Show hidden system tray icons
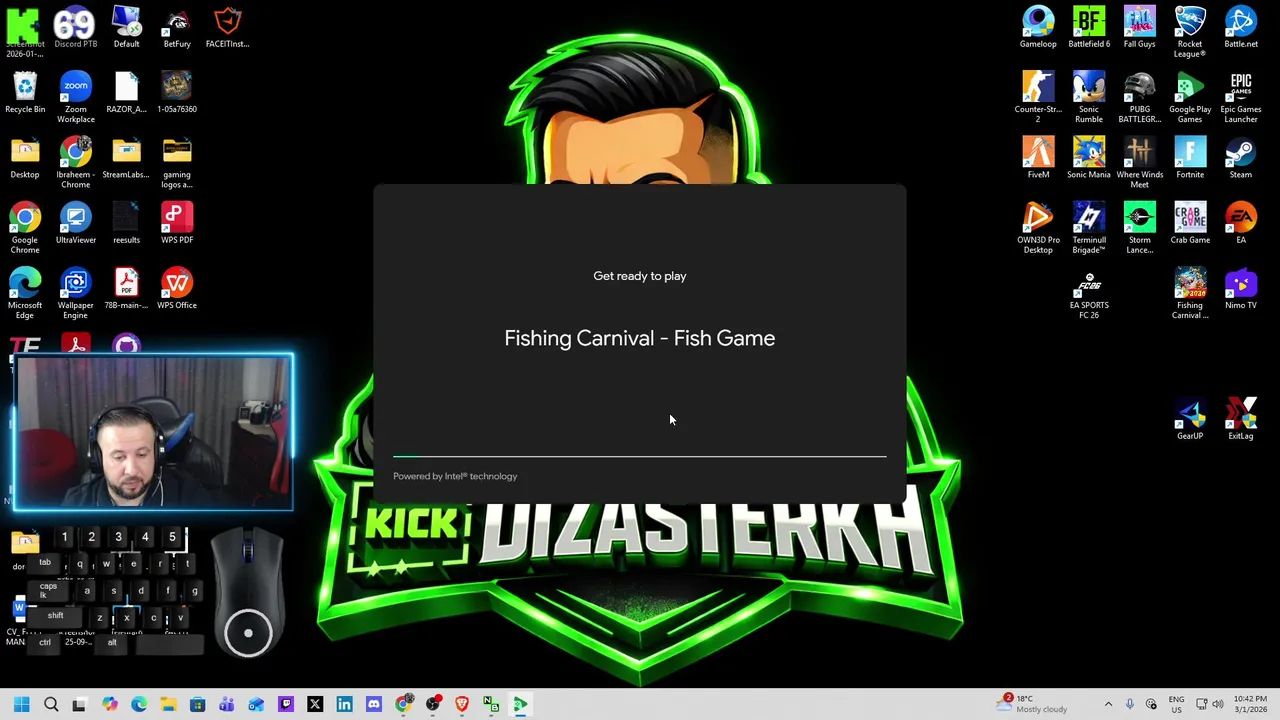Screen dimensions: 1280x720 click(x=1108, y=704)
